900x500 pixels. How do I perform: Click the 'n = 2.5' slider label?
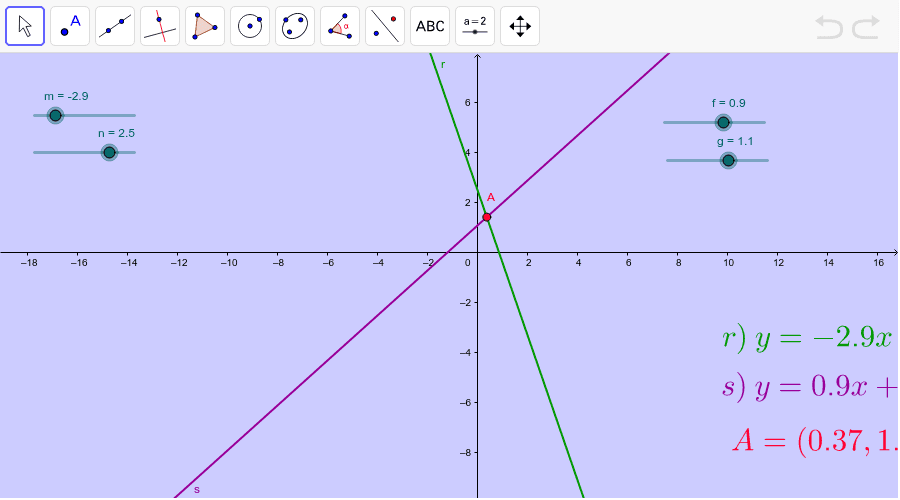click(117, 133)
